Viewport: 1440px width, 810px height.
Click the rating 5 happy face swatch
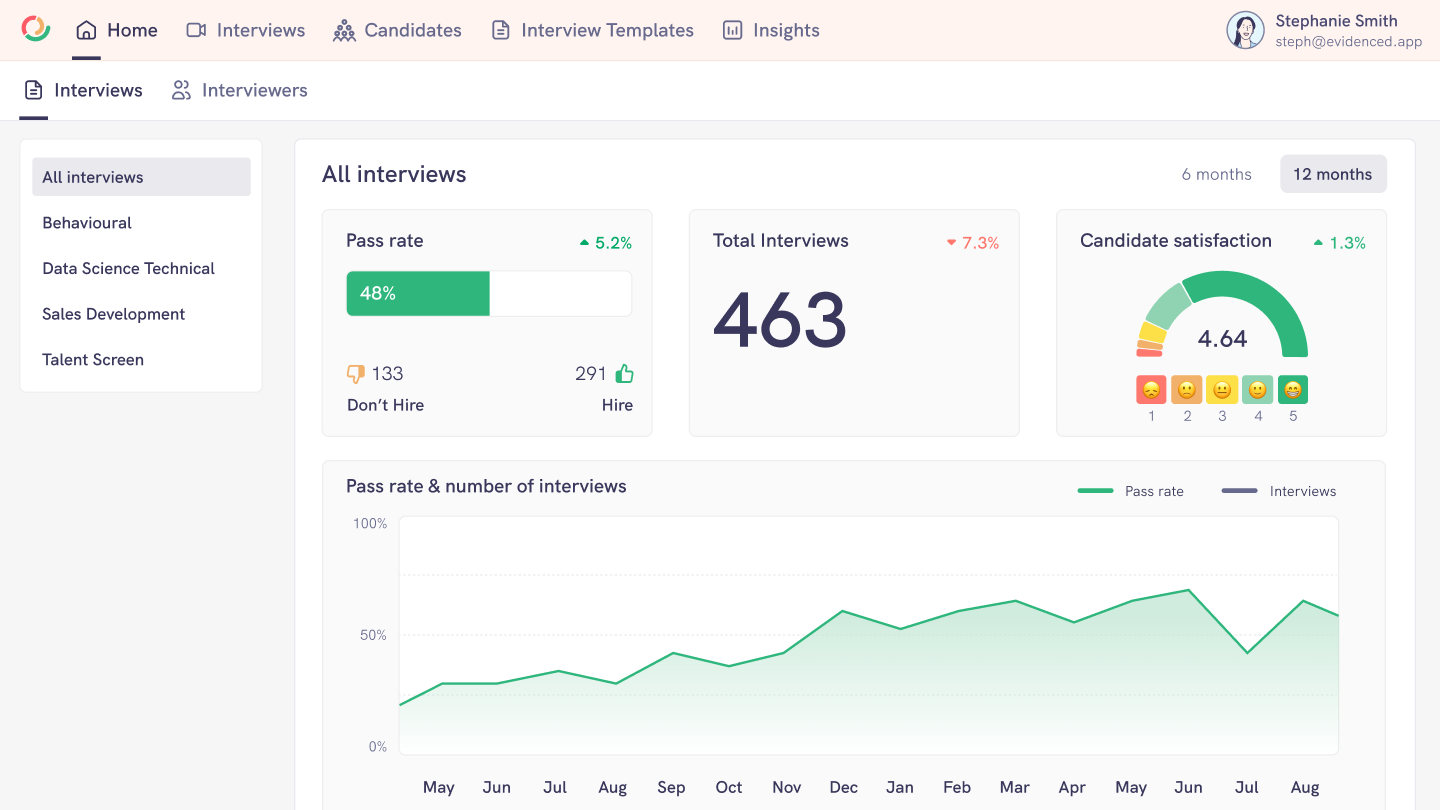click(x=1293, y=390)
